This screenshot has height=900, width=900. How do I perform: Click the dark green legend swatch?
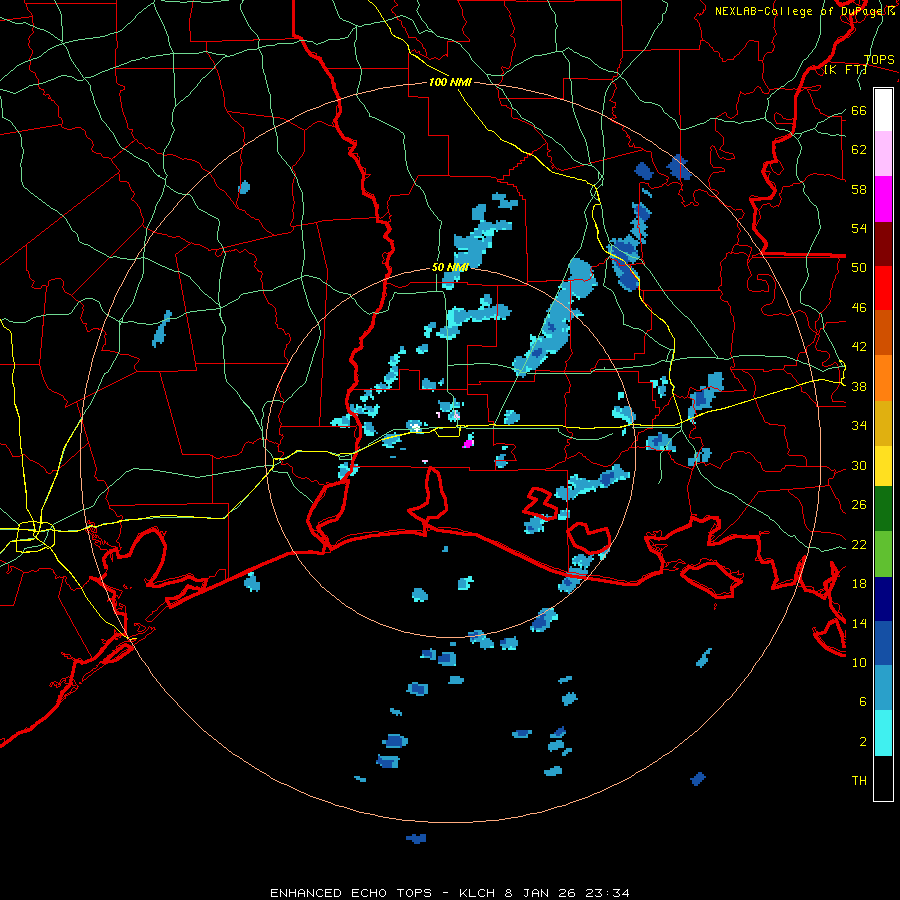point(883,509)
